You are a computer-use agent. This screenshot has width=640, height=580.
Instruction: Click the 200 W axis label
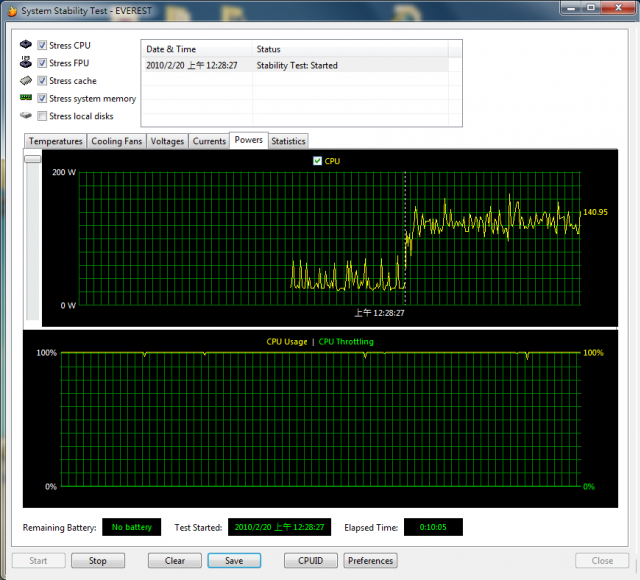(64, 172)
